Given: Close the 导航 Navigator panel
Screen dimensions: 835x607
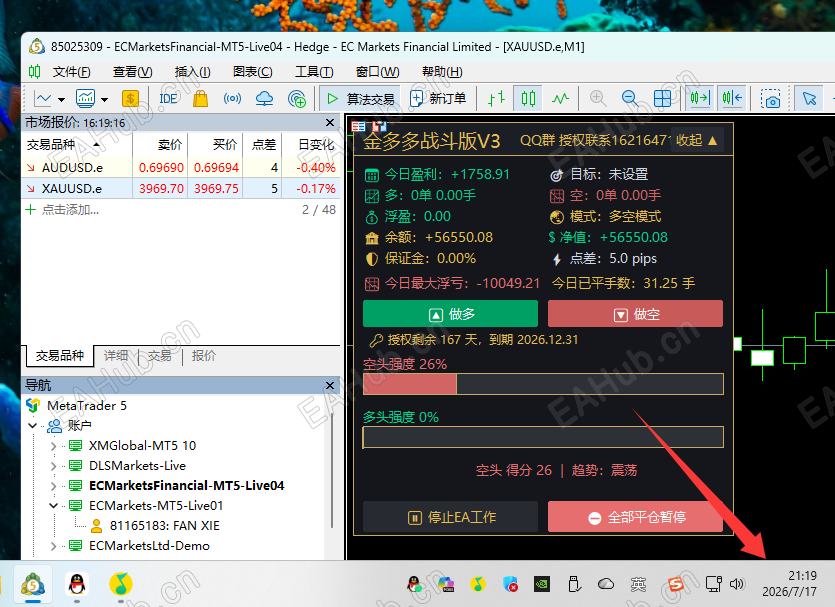Looking at the screenshot, I should 330,385.
